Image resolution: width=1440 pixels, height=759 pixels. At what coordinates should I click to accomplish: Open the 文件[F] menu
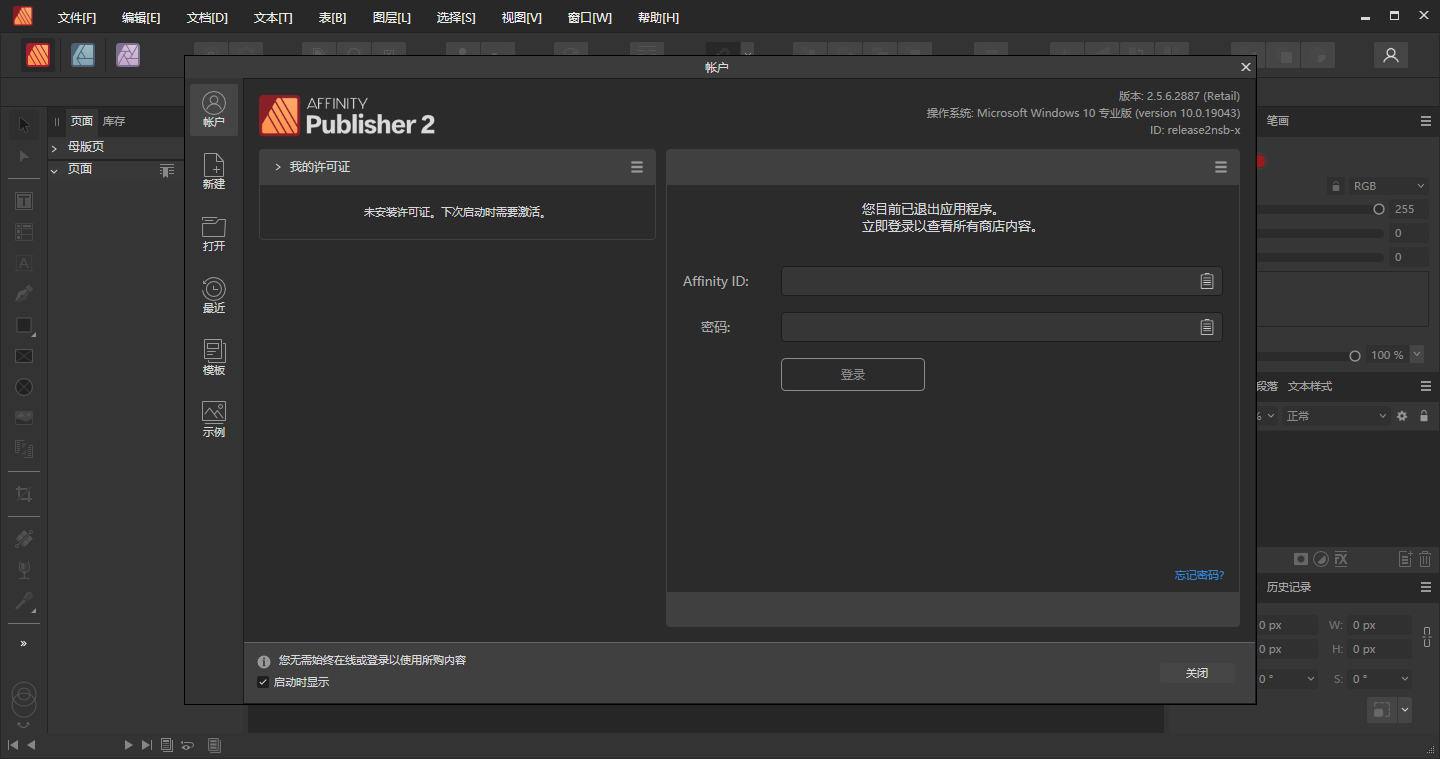click(77, 18)
